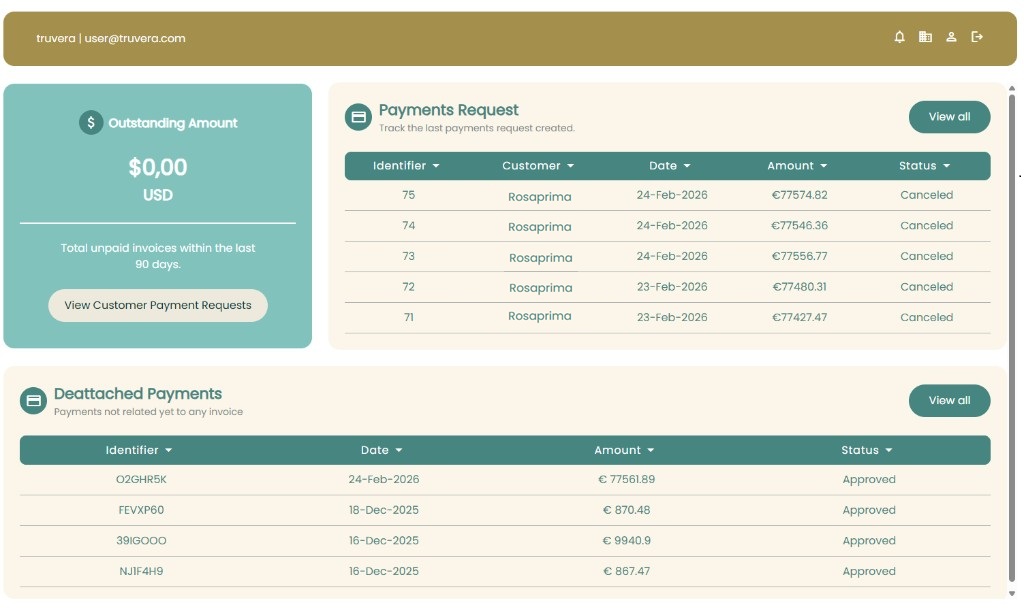Open the Status dropdown in Deattached Payments
1024x609 pixels.
click(866, 450)
